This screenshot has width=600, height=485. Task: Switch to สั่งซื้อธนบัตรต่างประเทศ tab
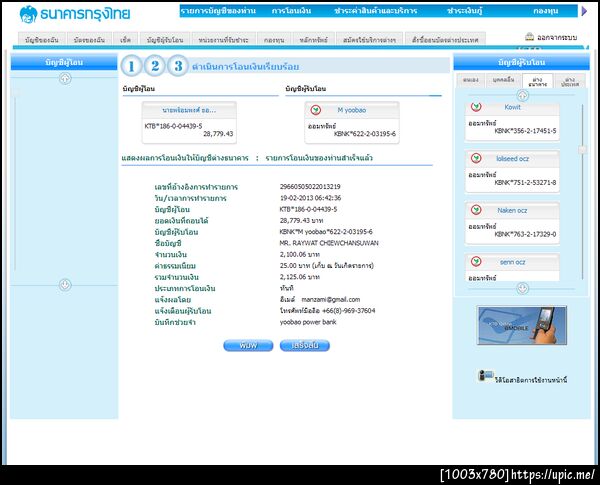[445, 39]
